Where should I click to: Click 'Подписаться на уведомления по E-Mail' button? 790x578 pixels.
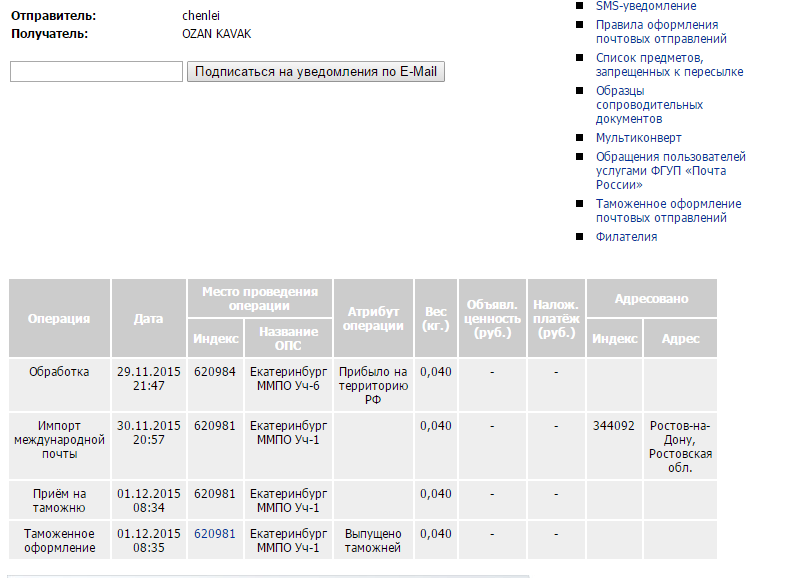click(x=316, y=72)
